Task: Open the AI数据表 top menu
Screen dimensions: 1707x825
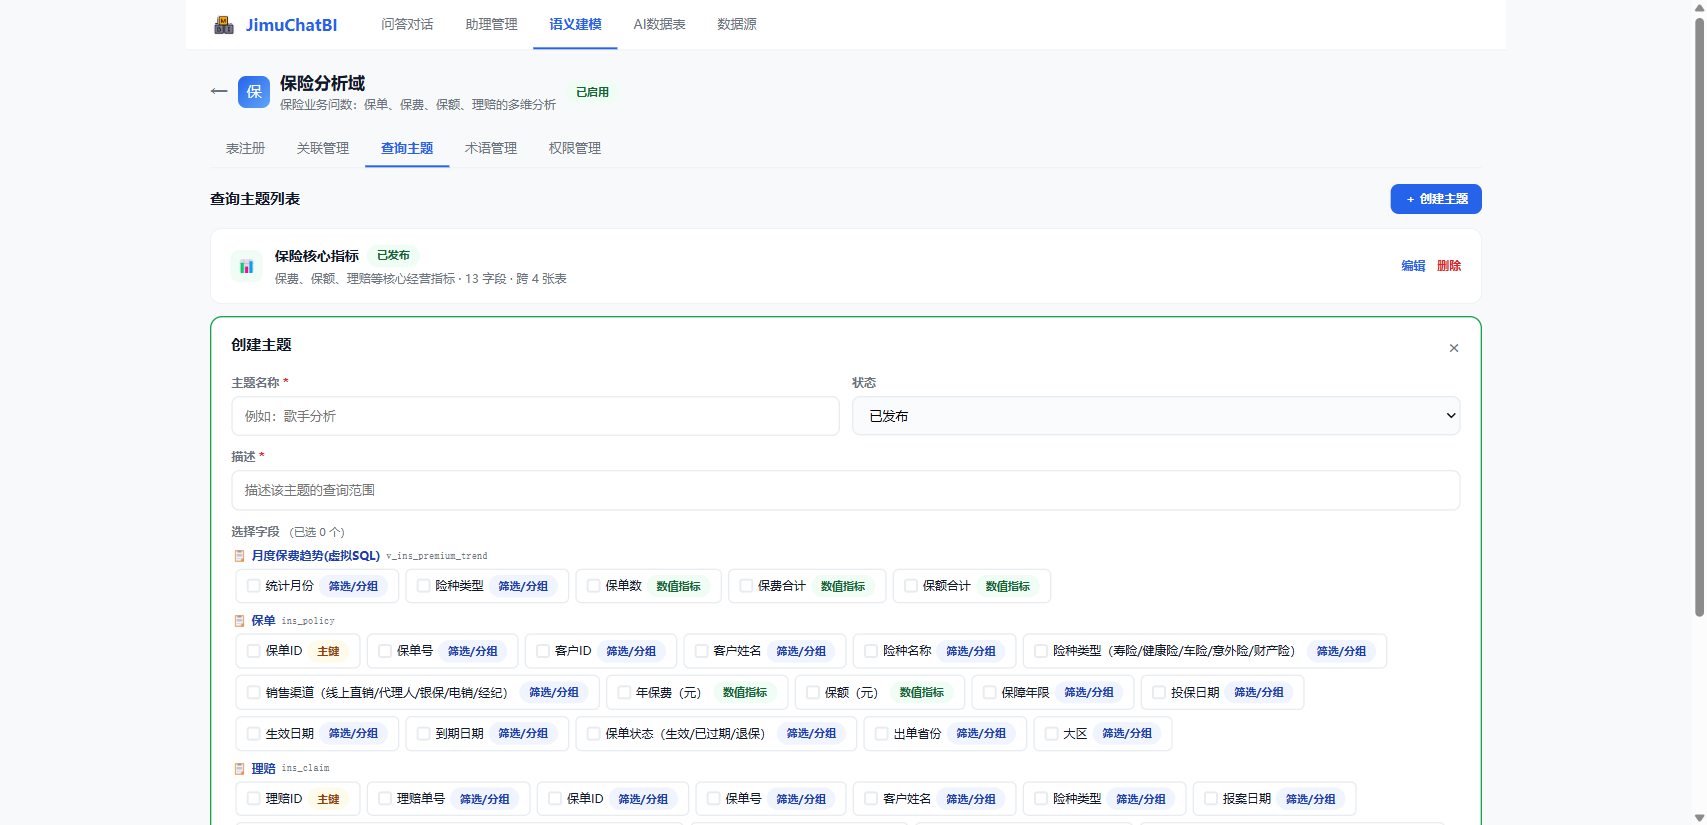Action: pos(659,24)
